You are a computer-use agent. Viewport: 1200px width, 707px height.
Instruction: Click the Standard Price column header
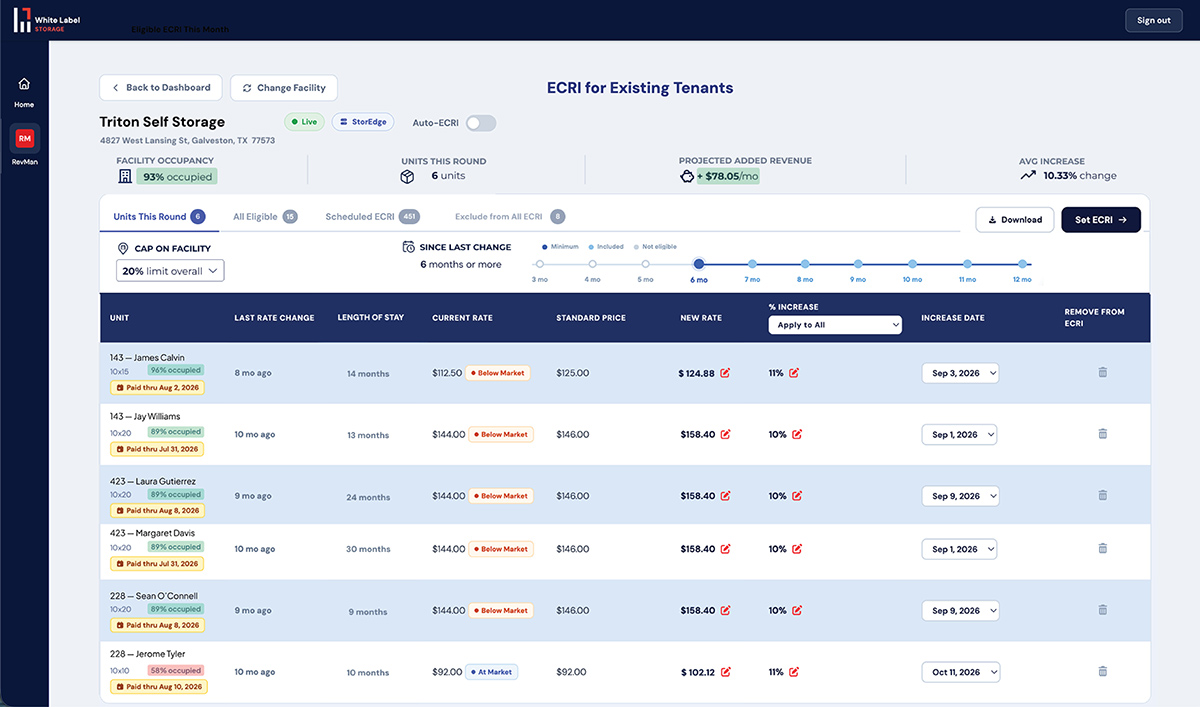pos(591,318)
